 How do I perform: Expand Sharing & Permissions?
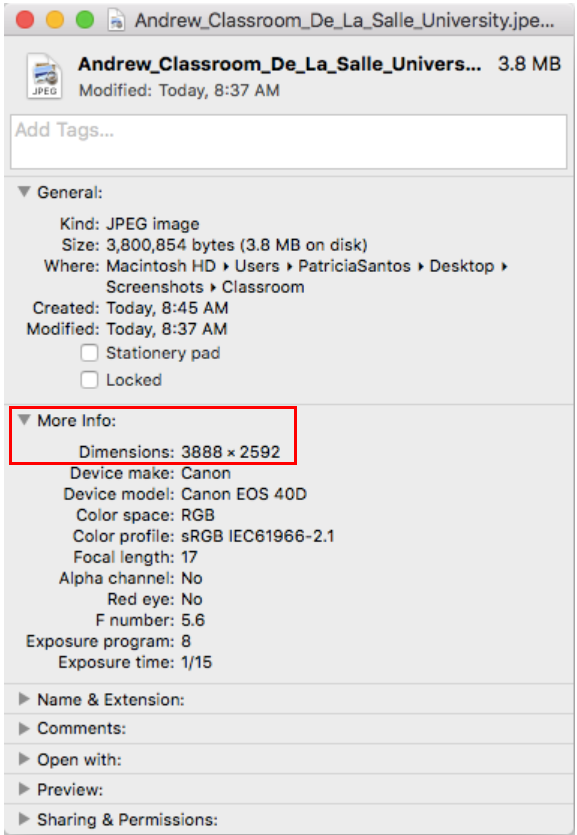click(22, 819)
